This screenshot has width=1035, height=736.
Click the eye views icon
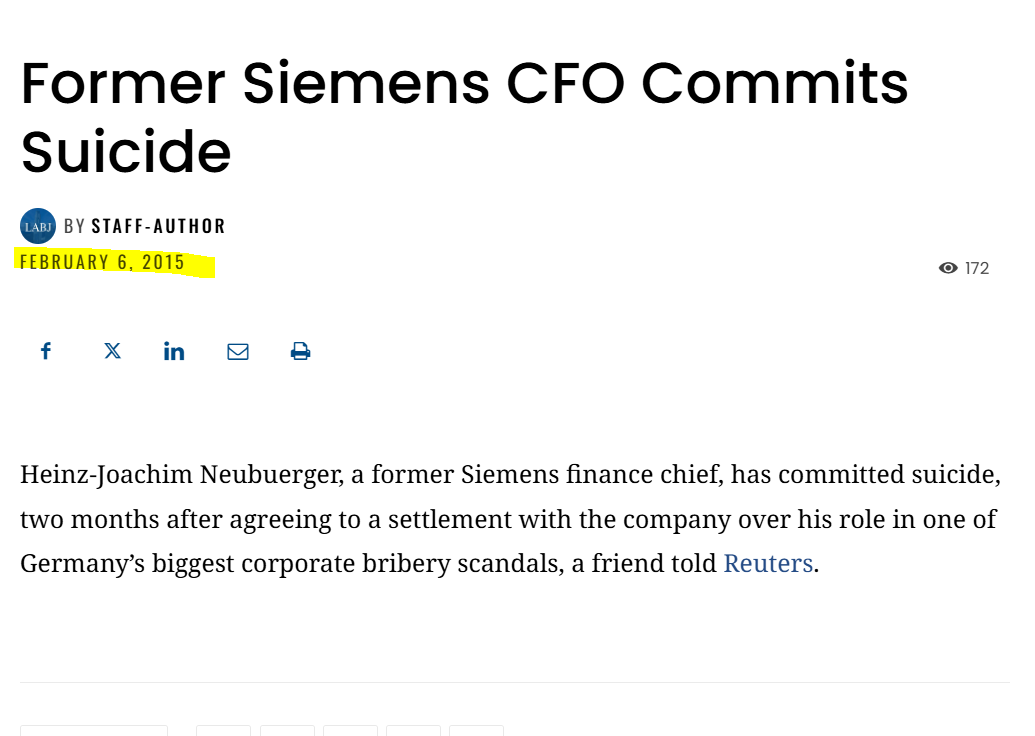click(x=948, y=268)
